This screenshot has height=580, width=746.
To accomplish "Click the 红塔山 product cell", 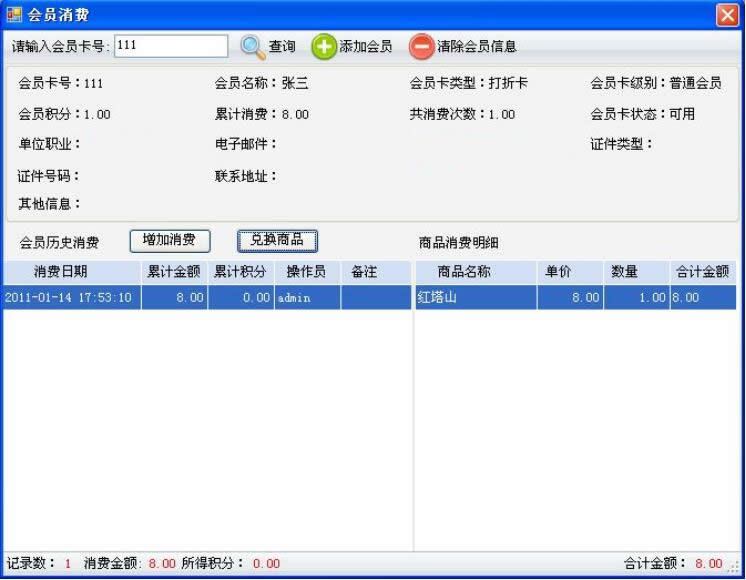I will [476, 297].
